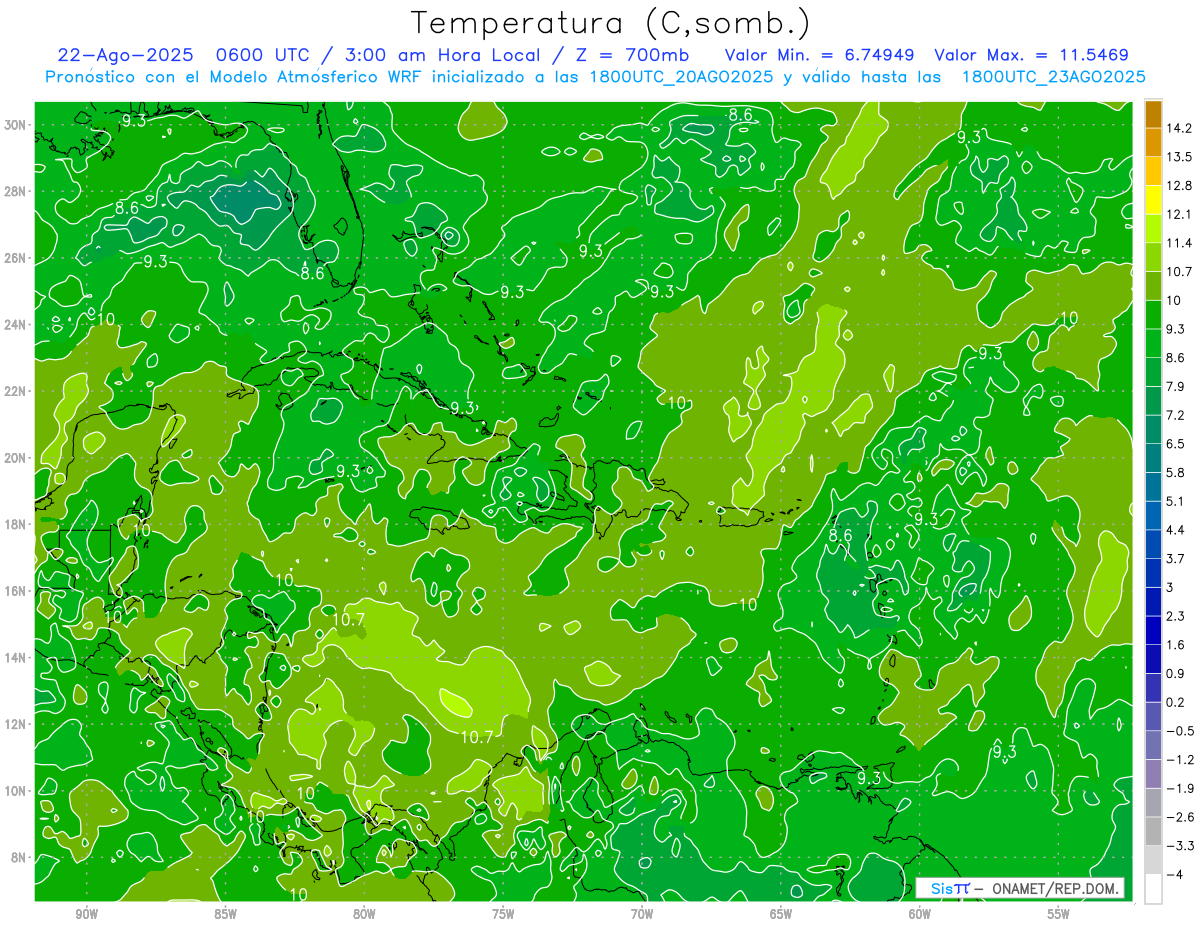The height and width of the screenshot is (927, 1200).
Task: Click "Valor Min. = 6.74949"
Action: point(818,55)
